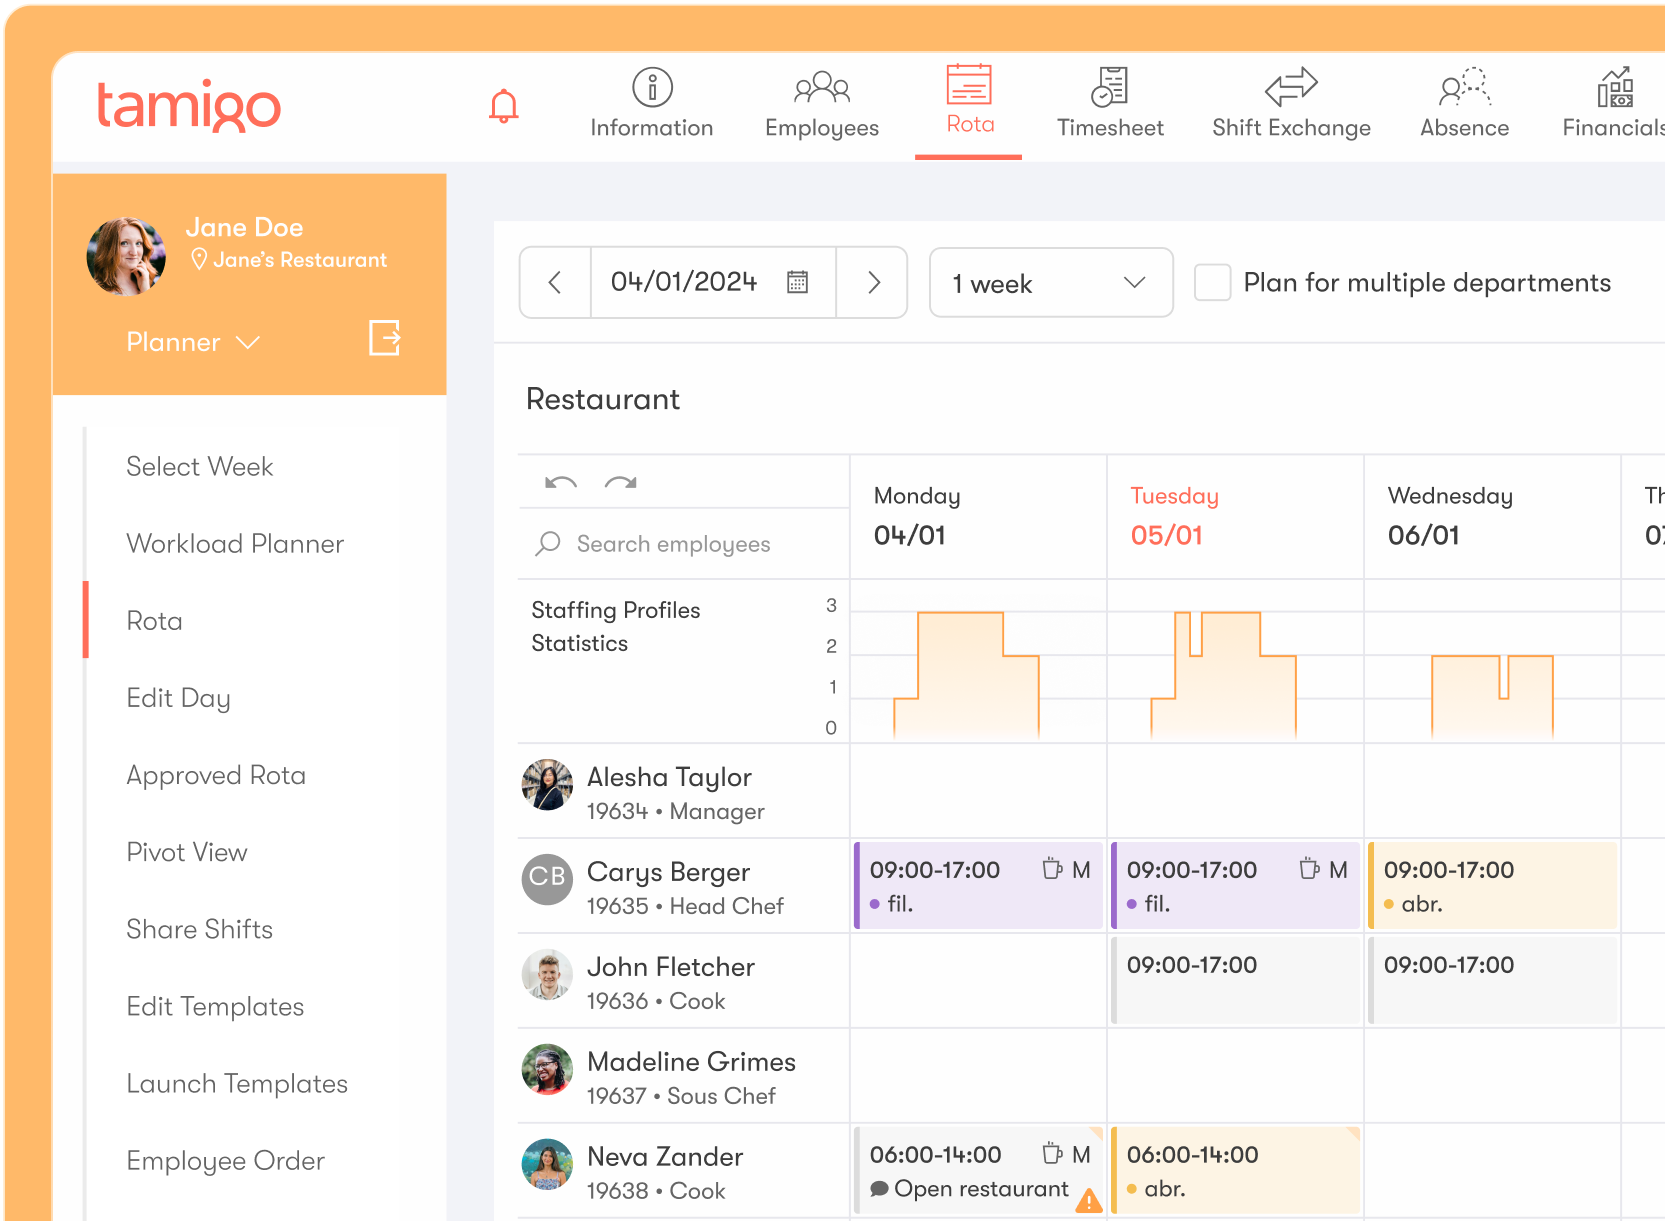Click the log out icon in profile panel
1665x1221 pixels.
coord(384,338)
